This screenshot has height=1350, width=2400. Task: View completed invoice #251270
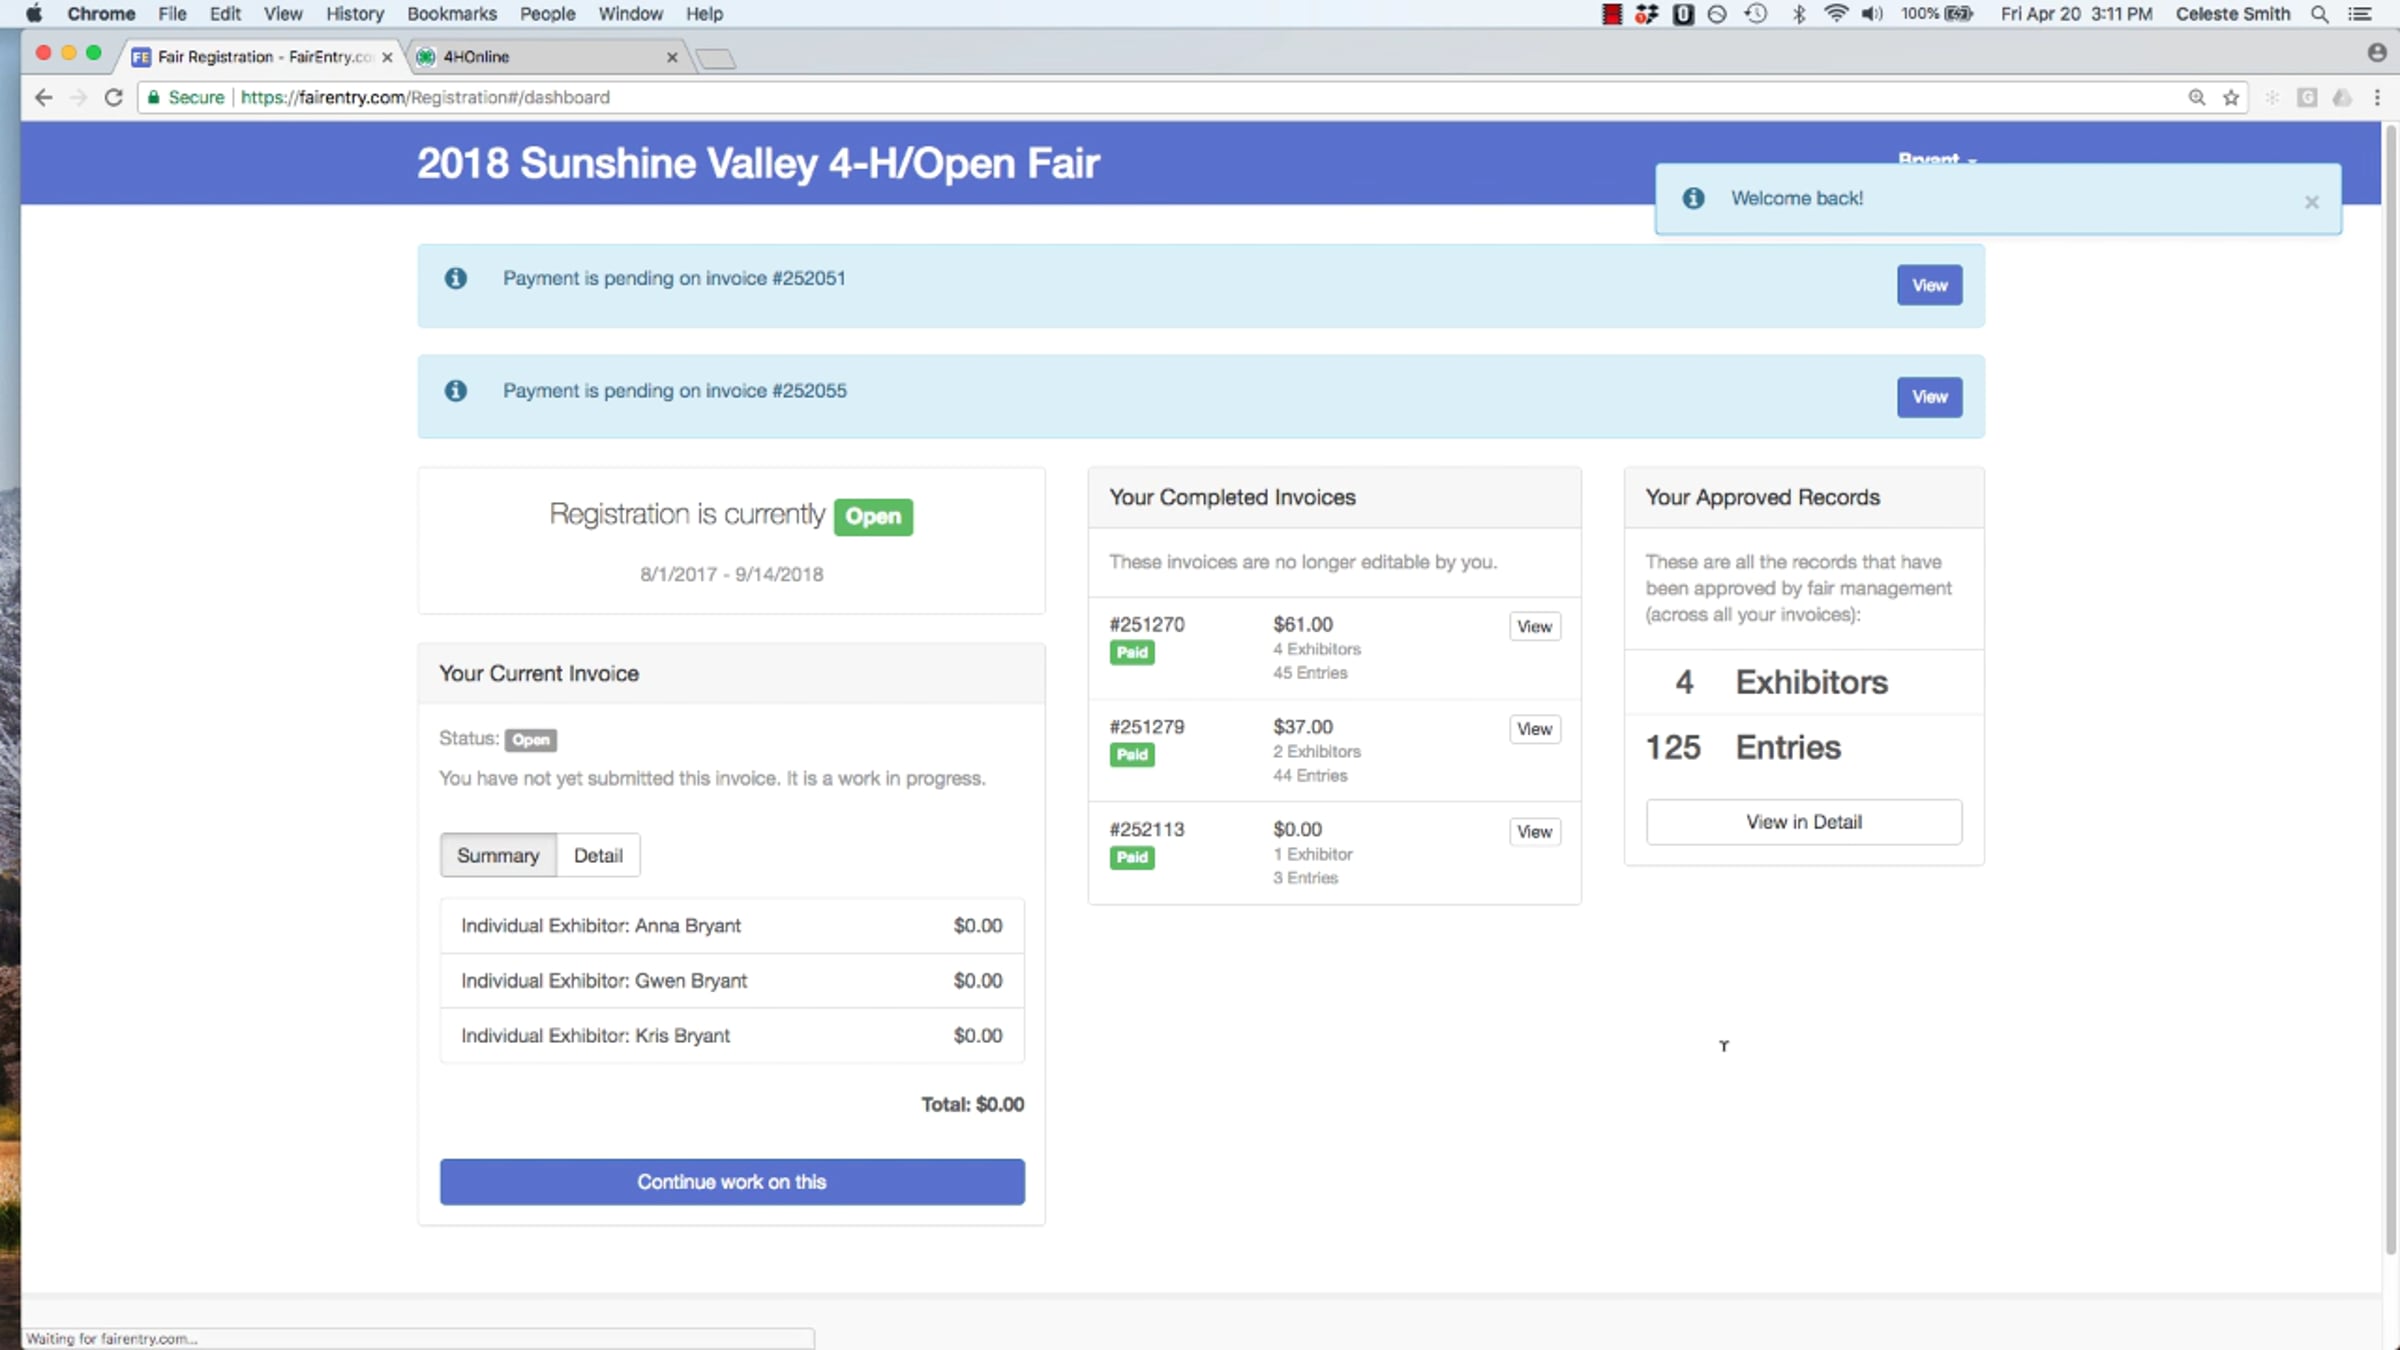[x=1534, y=626]
